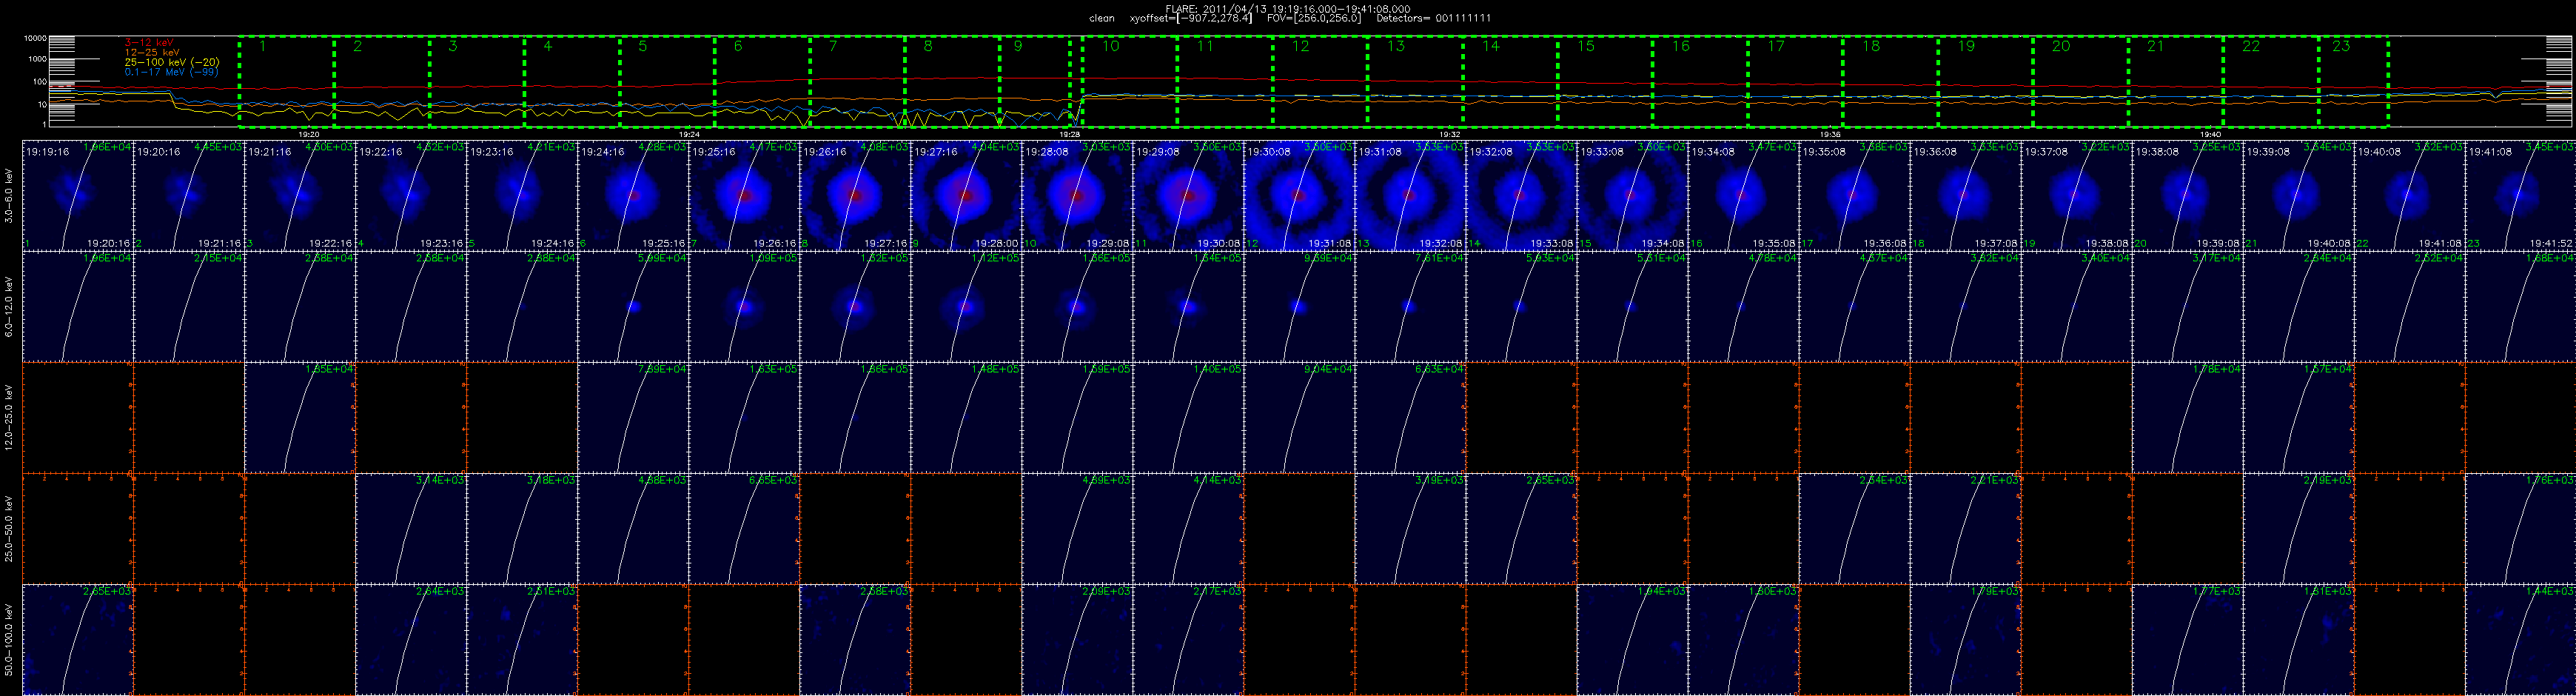Select the 50.0-100.0 keV image for interval 8
The image size is (2576, 696).
(855, 639)
